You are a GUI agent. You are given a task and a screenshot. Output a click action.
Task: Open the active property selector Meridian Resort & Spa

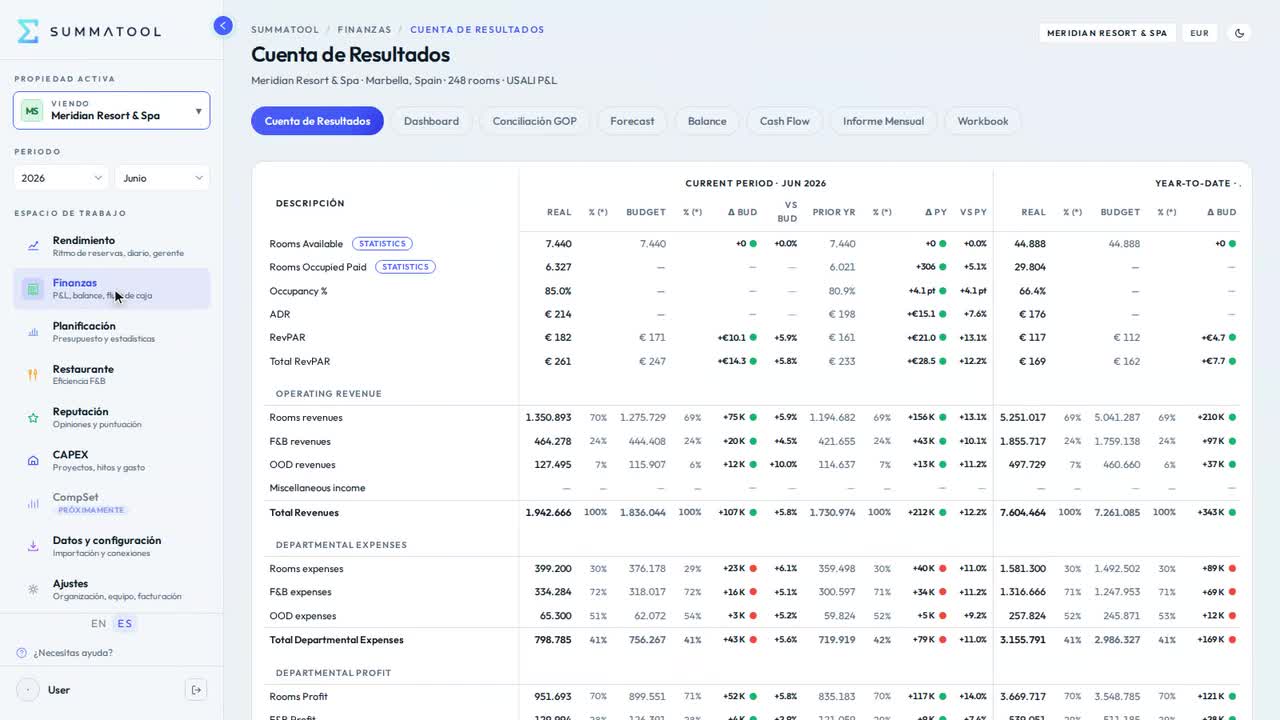tap(112, 110)
